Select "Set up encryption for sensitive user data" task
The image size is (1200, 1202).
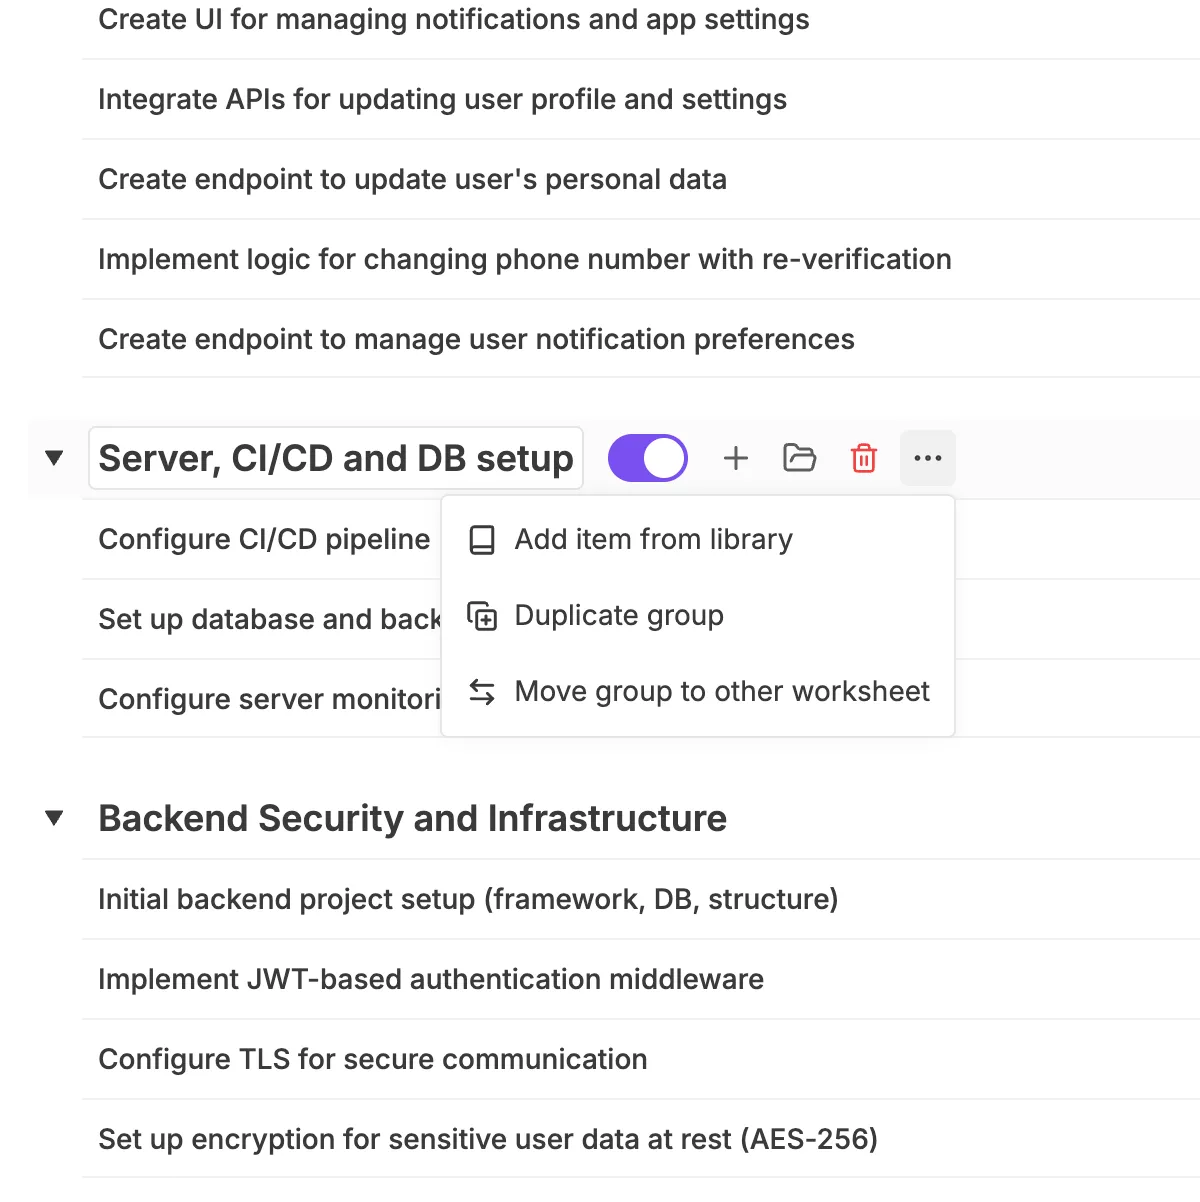(488, 1139)
